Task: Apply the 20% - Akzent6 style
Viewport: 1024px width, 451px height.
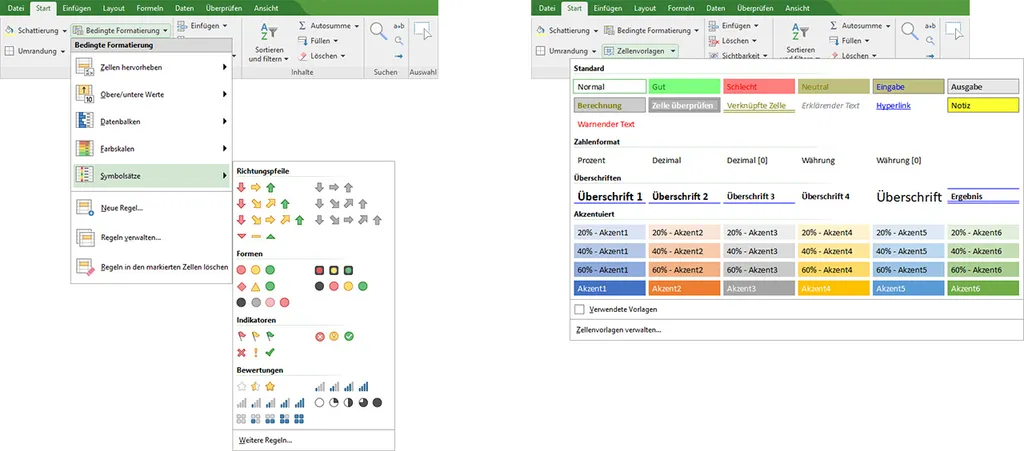Action: [983, 232]
